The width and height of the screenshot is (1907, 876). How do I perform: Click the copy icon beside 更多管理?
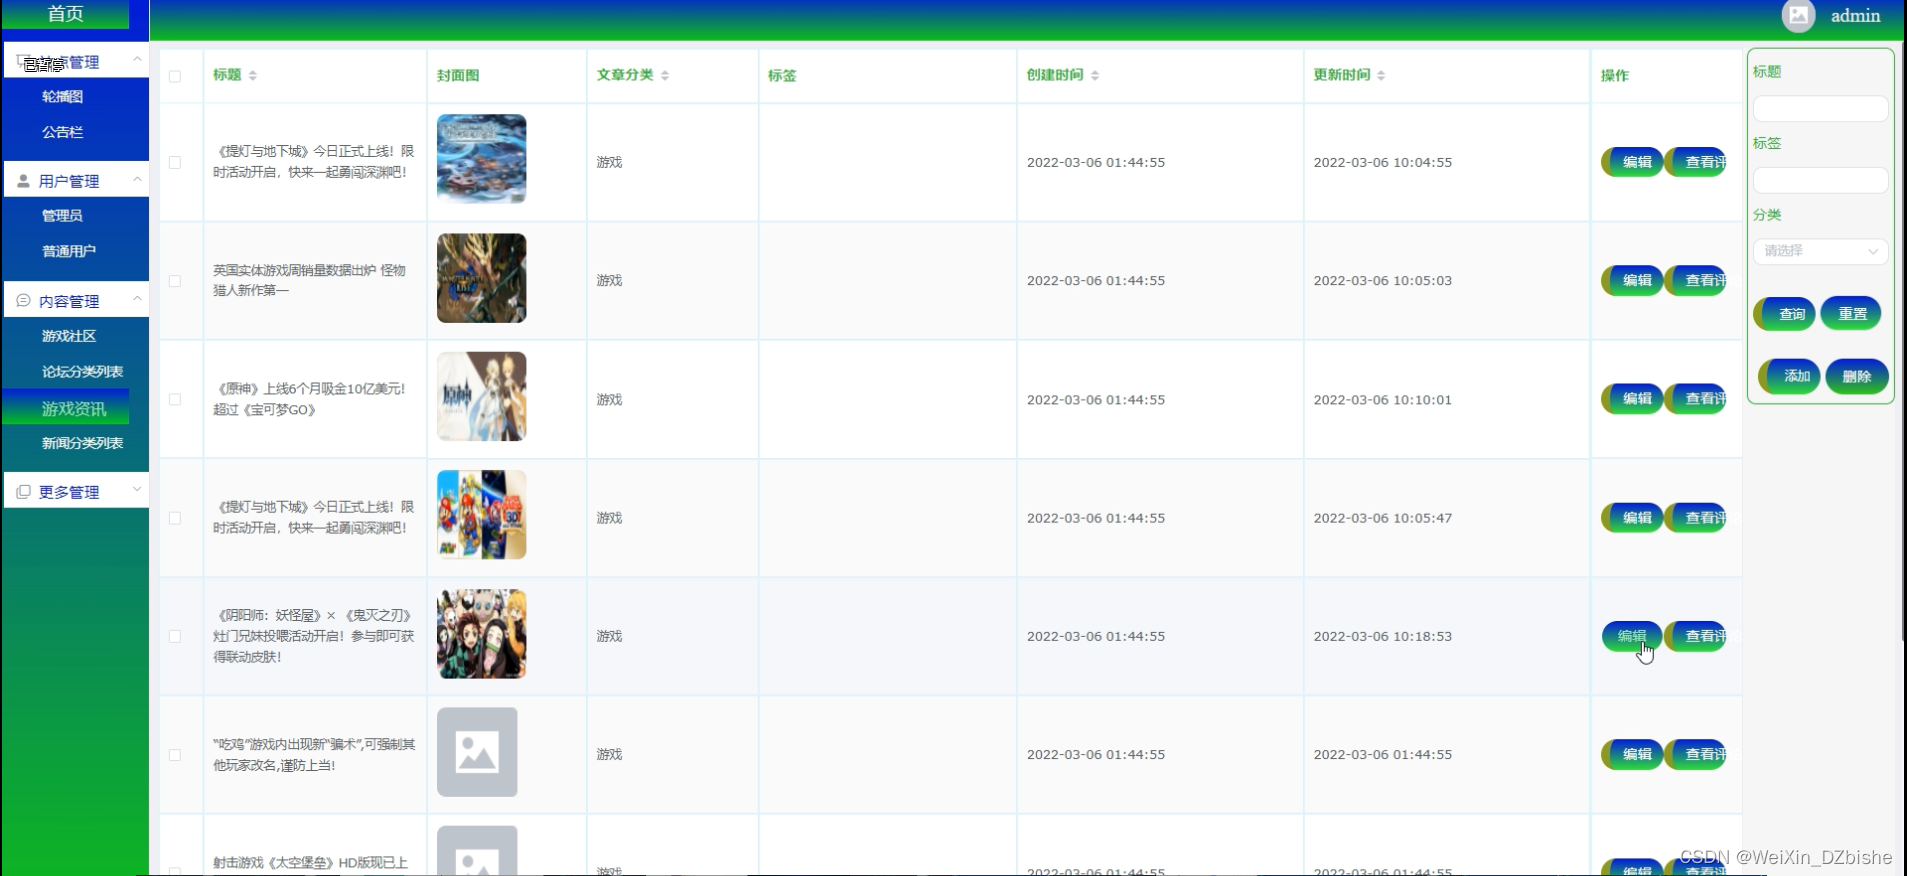pyautogui.click(x=23, y=491)
